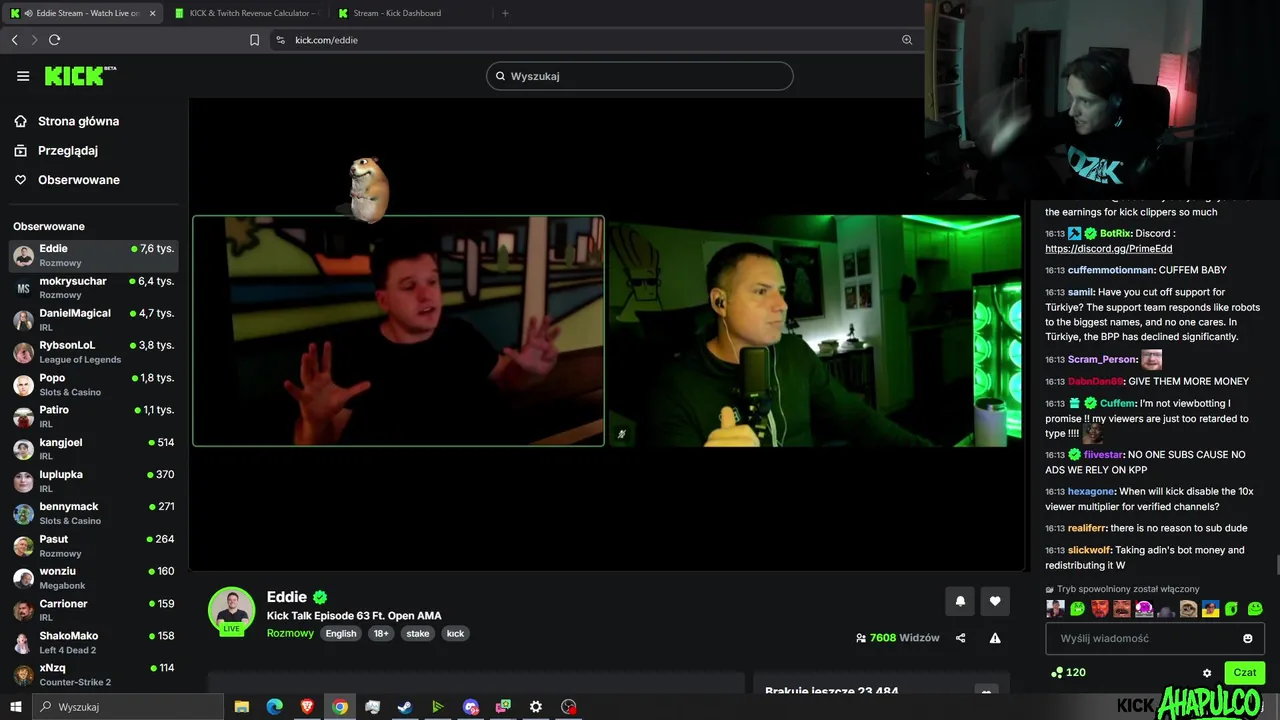
Task: Click Eddie's live profile avatar
Action: pos(231,611)
